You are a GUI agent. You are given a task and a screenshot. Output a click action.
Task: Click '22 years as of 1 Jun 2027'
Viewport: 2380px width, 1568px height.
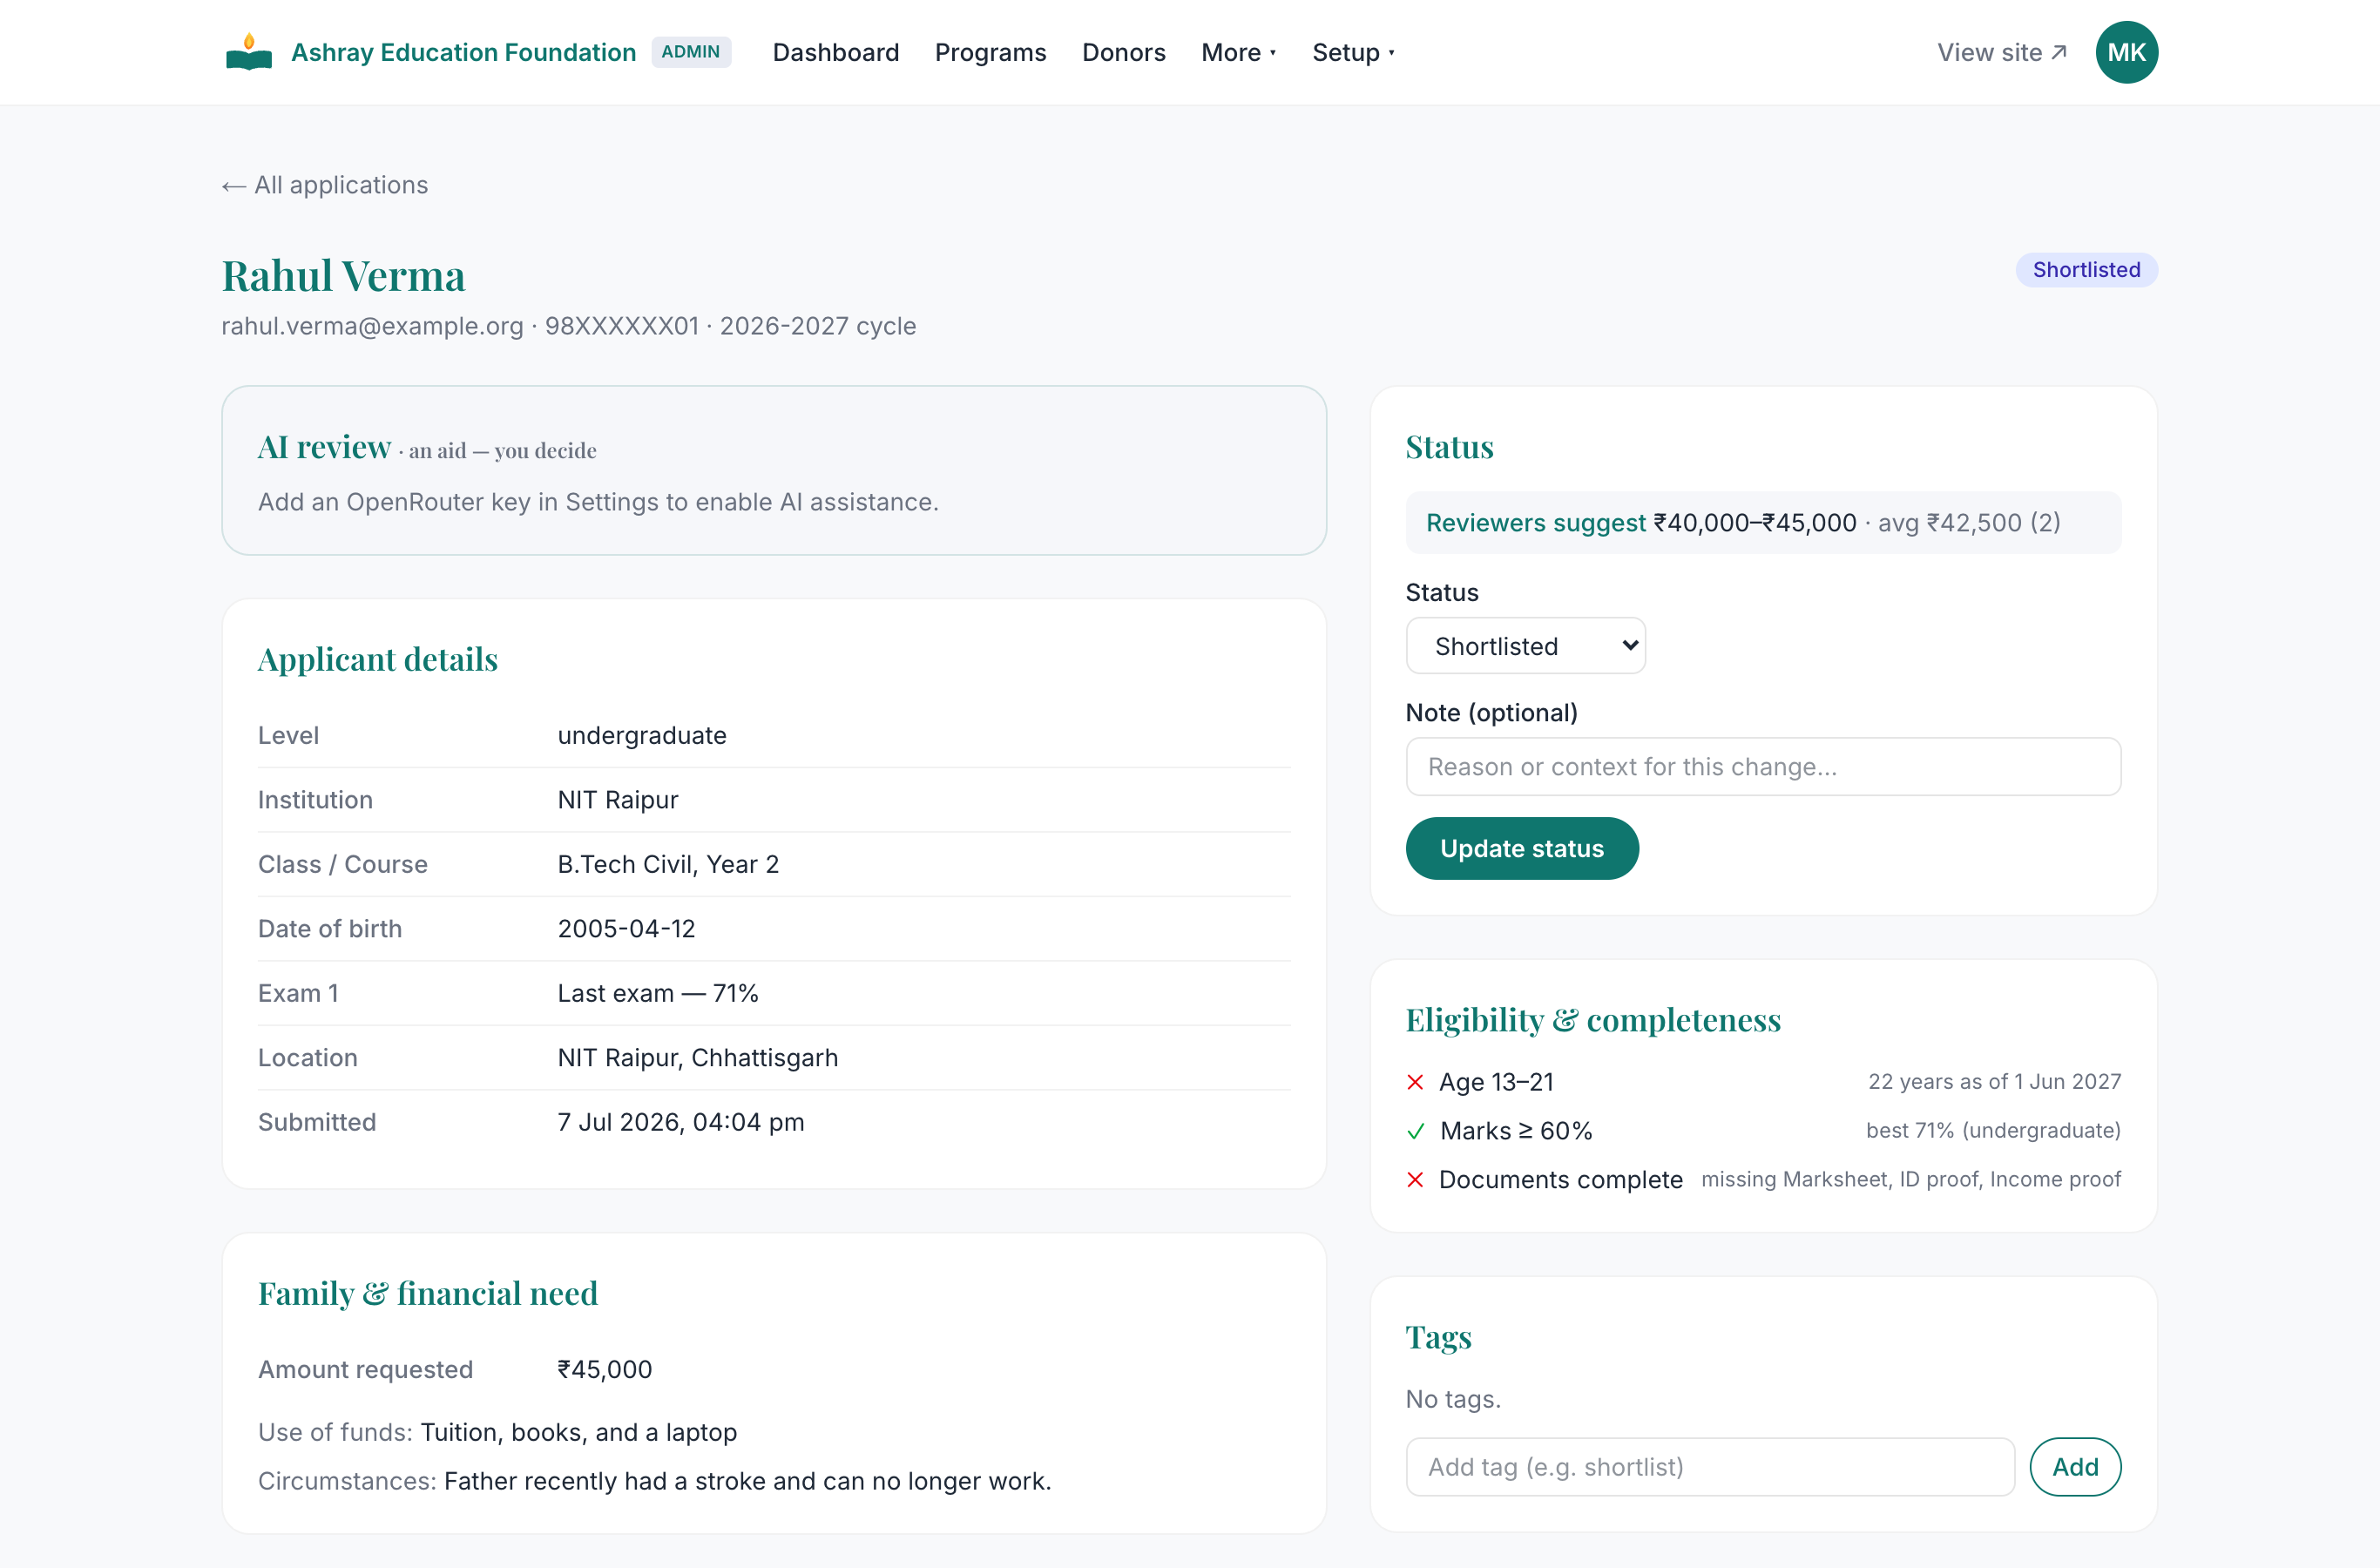[x=1994, y=1082]
